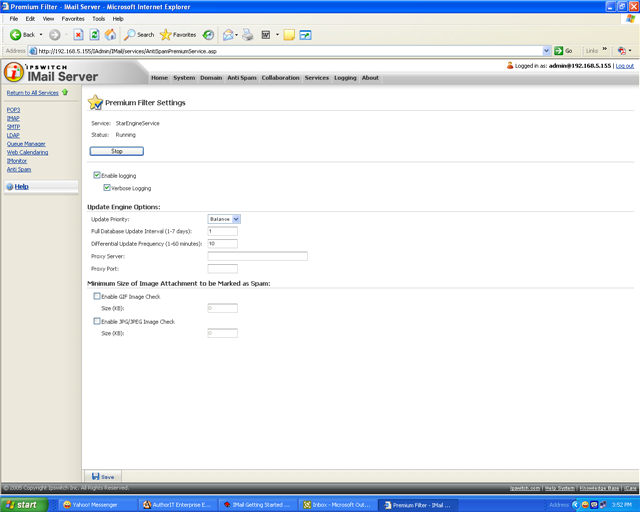Click the green up arrow beside Return to All Services

point(65,92)
